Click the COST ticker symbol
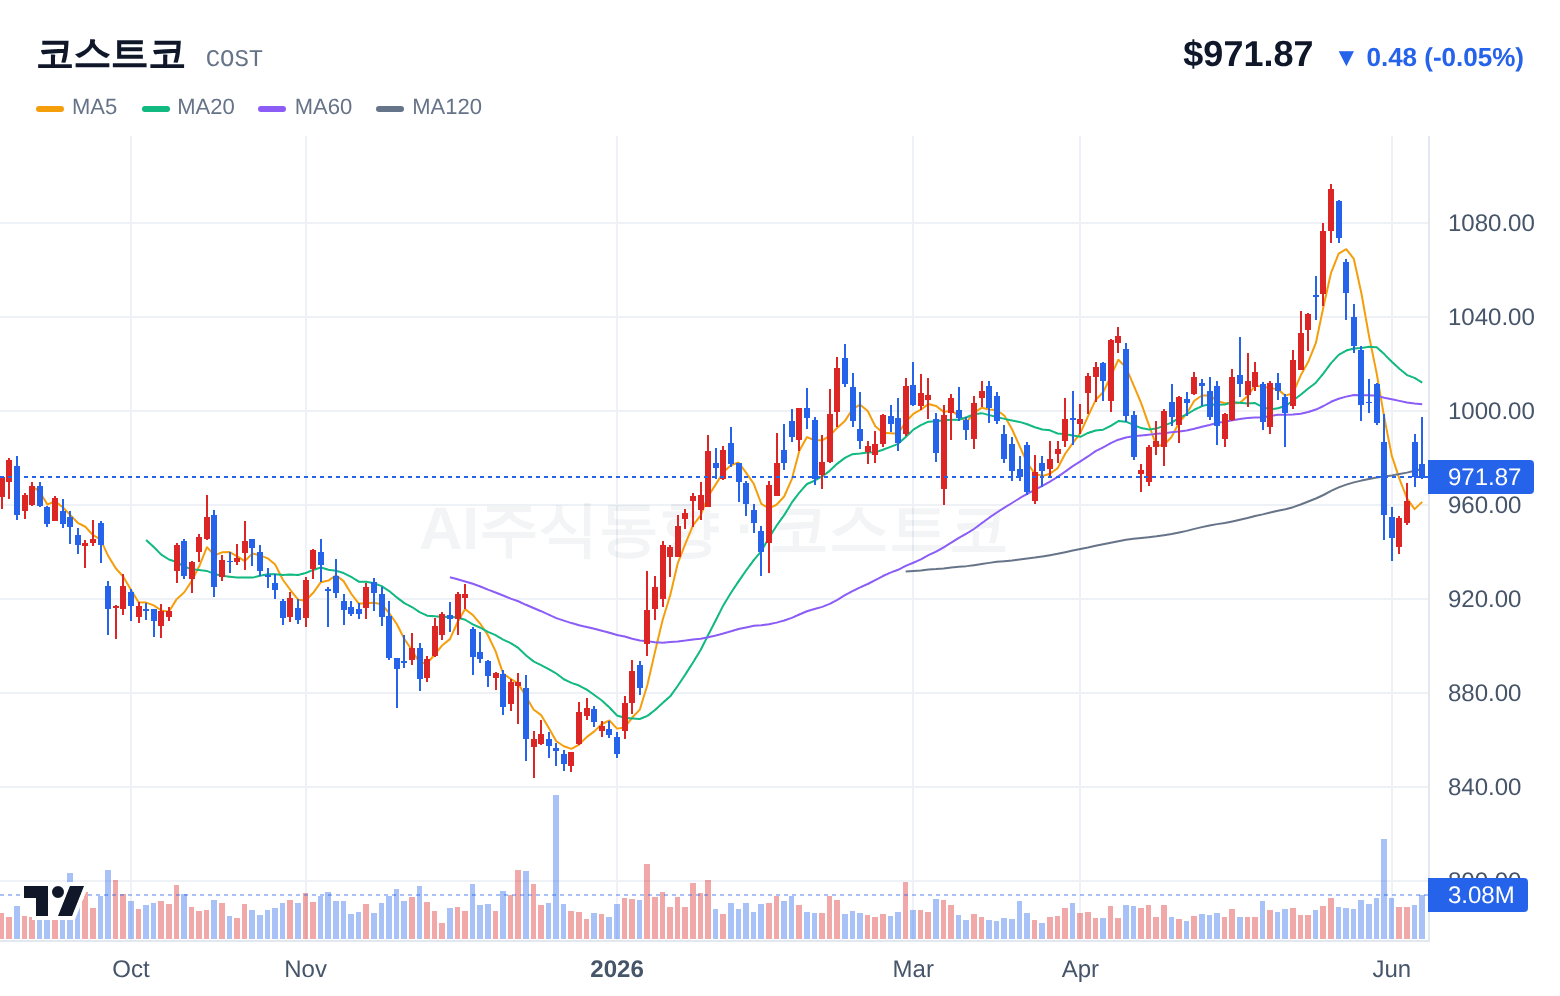Image resolution: width=1560 pixels, height=996 pixels. click(x=234, y=59)
